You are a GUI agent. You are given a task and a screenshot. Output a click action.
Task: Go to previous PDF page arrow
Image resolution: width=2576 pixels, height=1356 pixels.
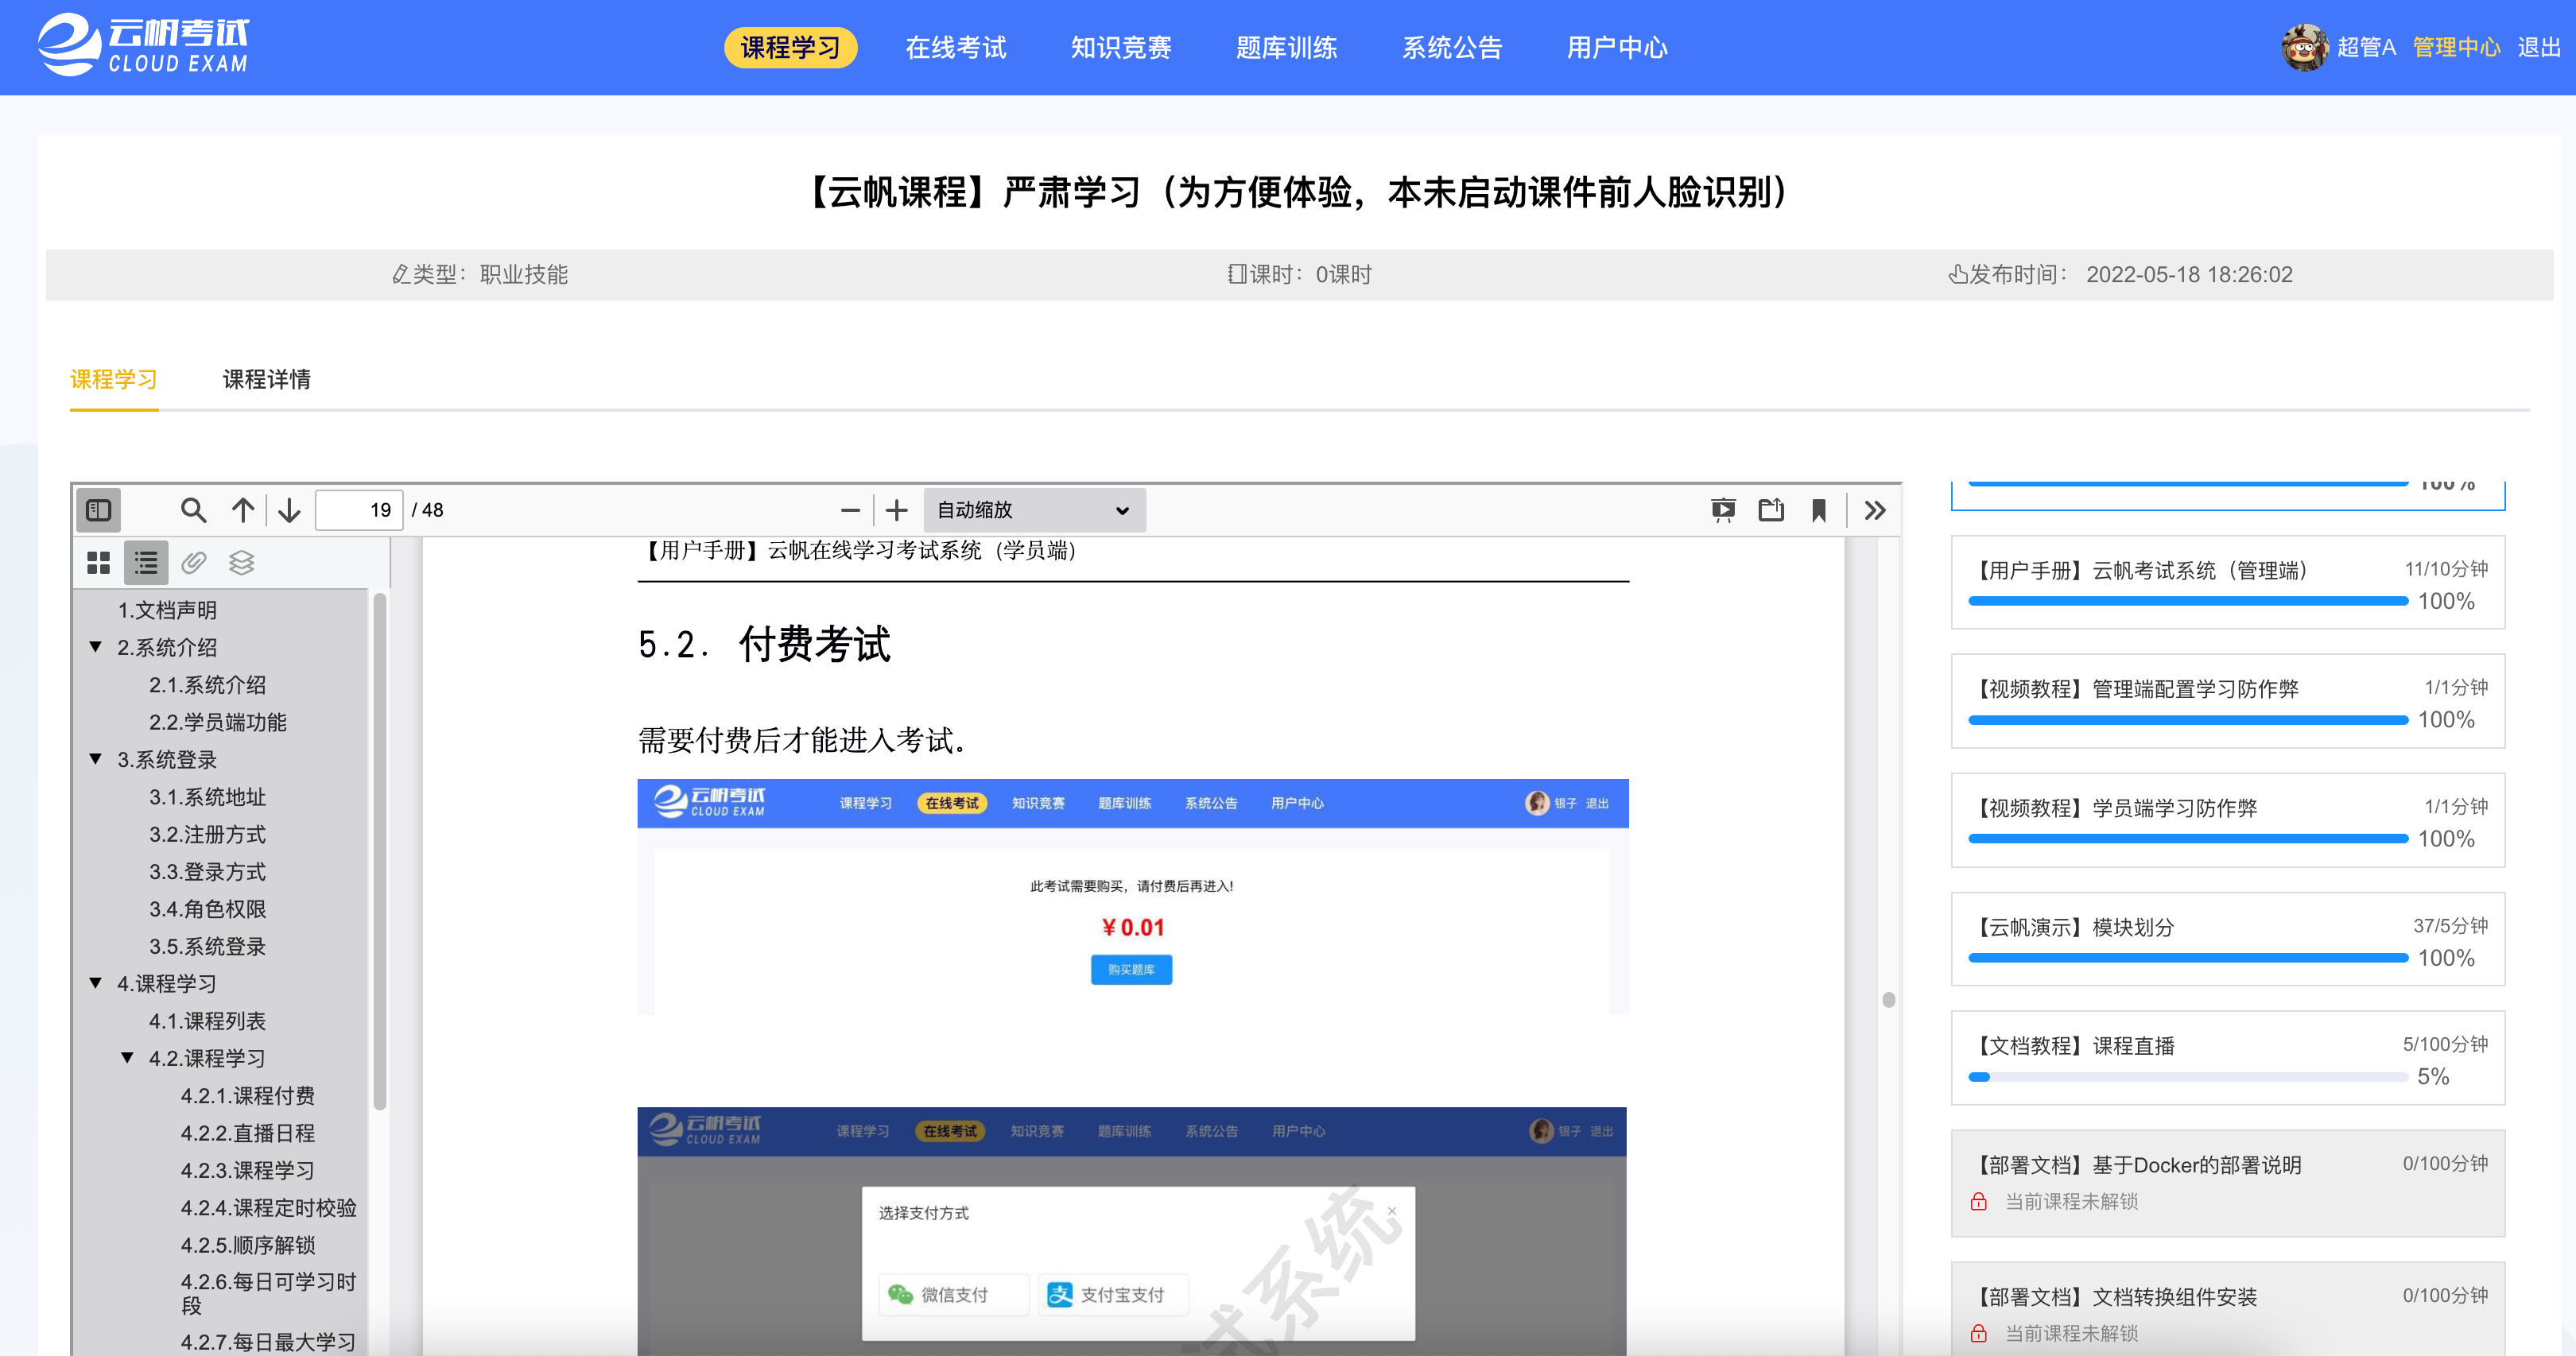[x=243, y=510]
